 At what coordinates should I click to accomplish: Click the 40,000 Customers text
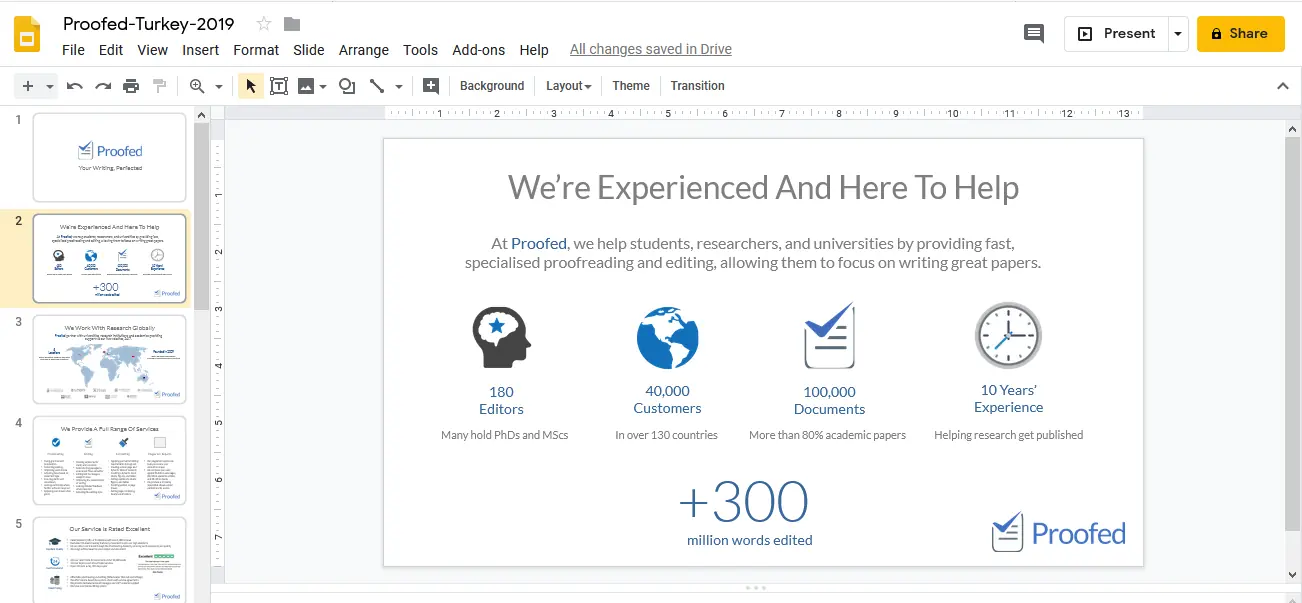click(667, 399)
